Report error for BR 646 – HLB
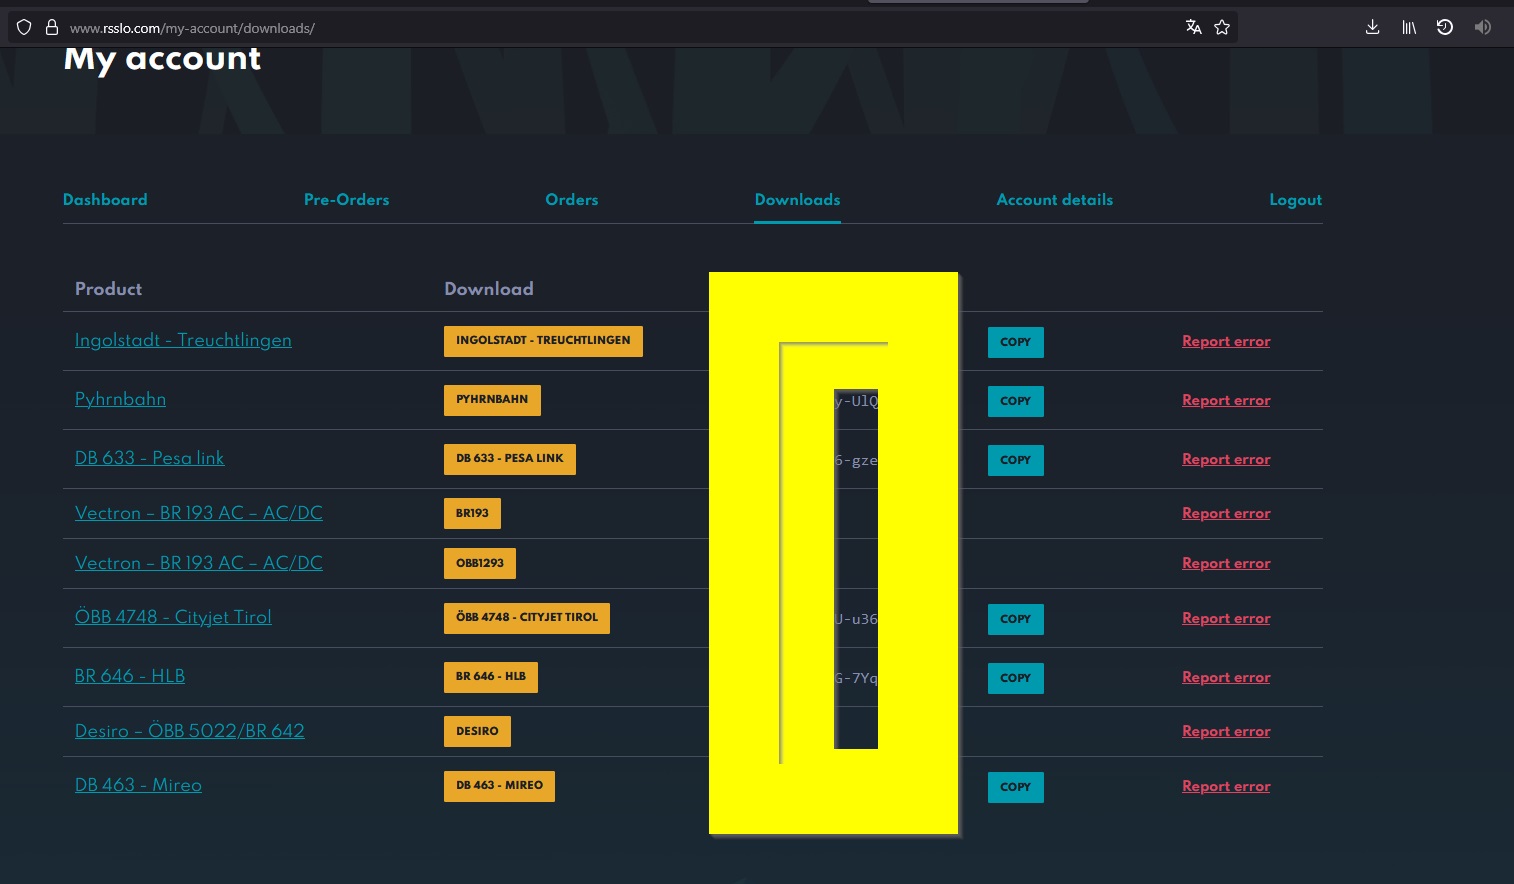 click(1226, 677)
